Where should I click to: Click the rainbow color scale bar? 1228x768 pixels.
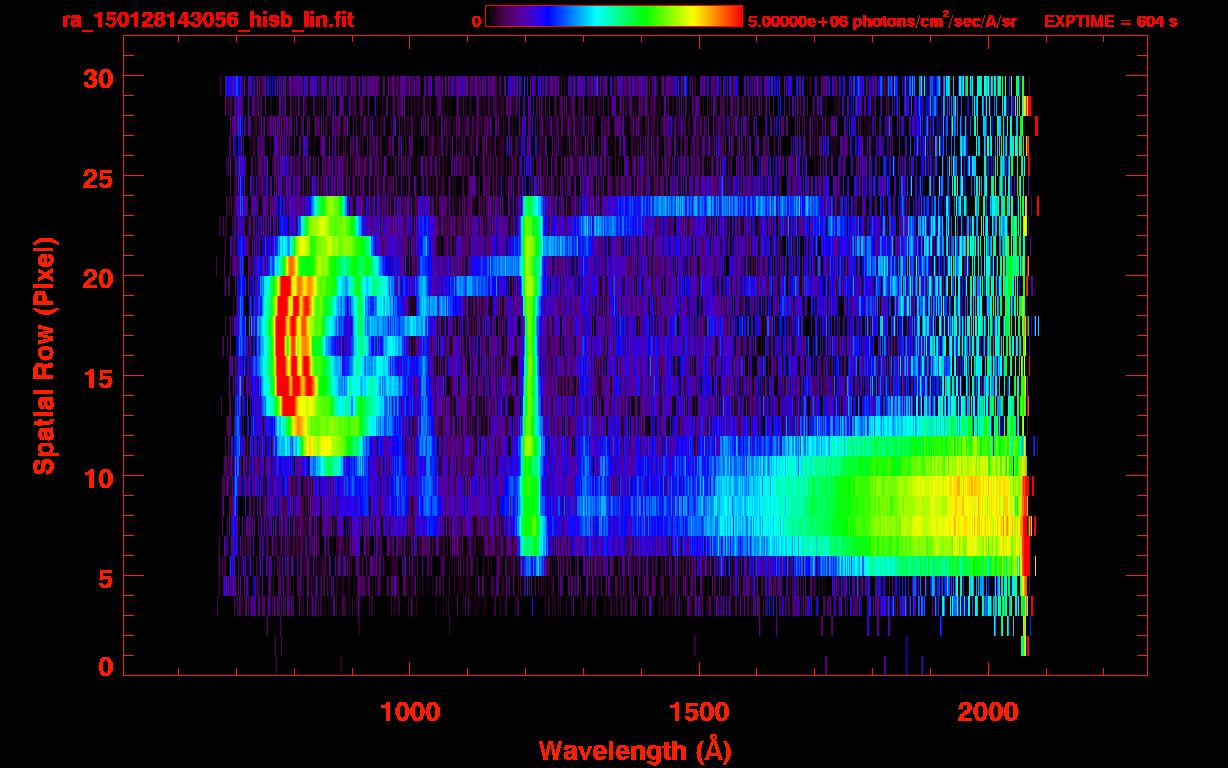point(614,16)
